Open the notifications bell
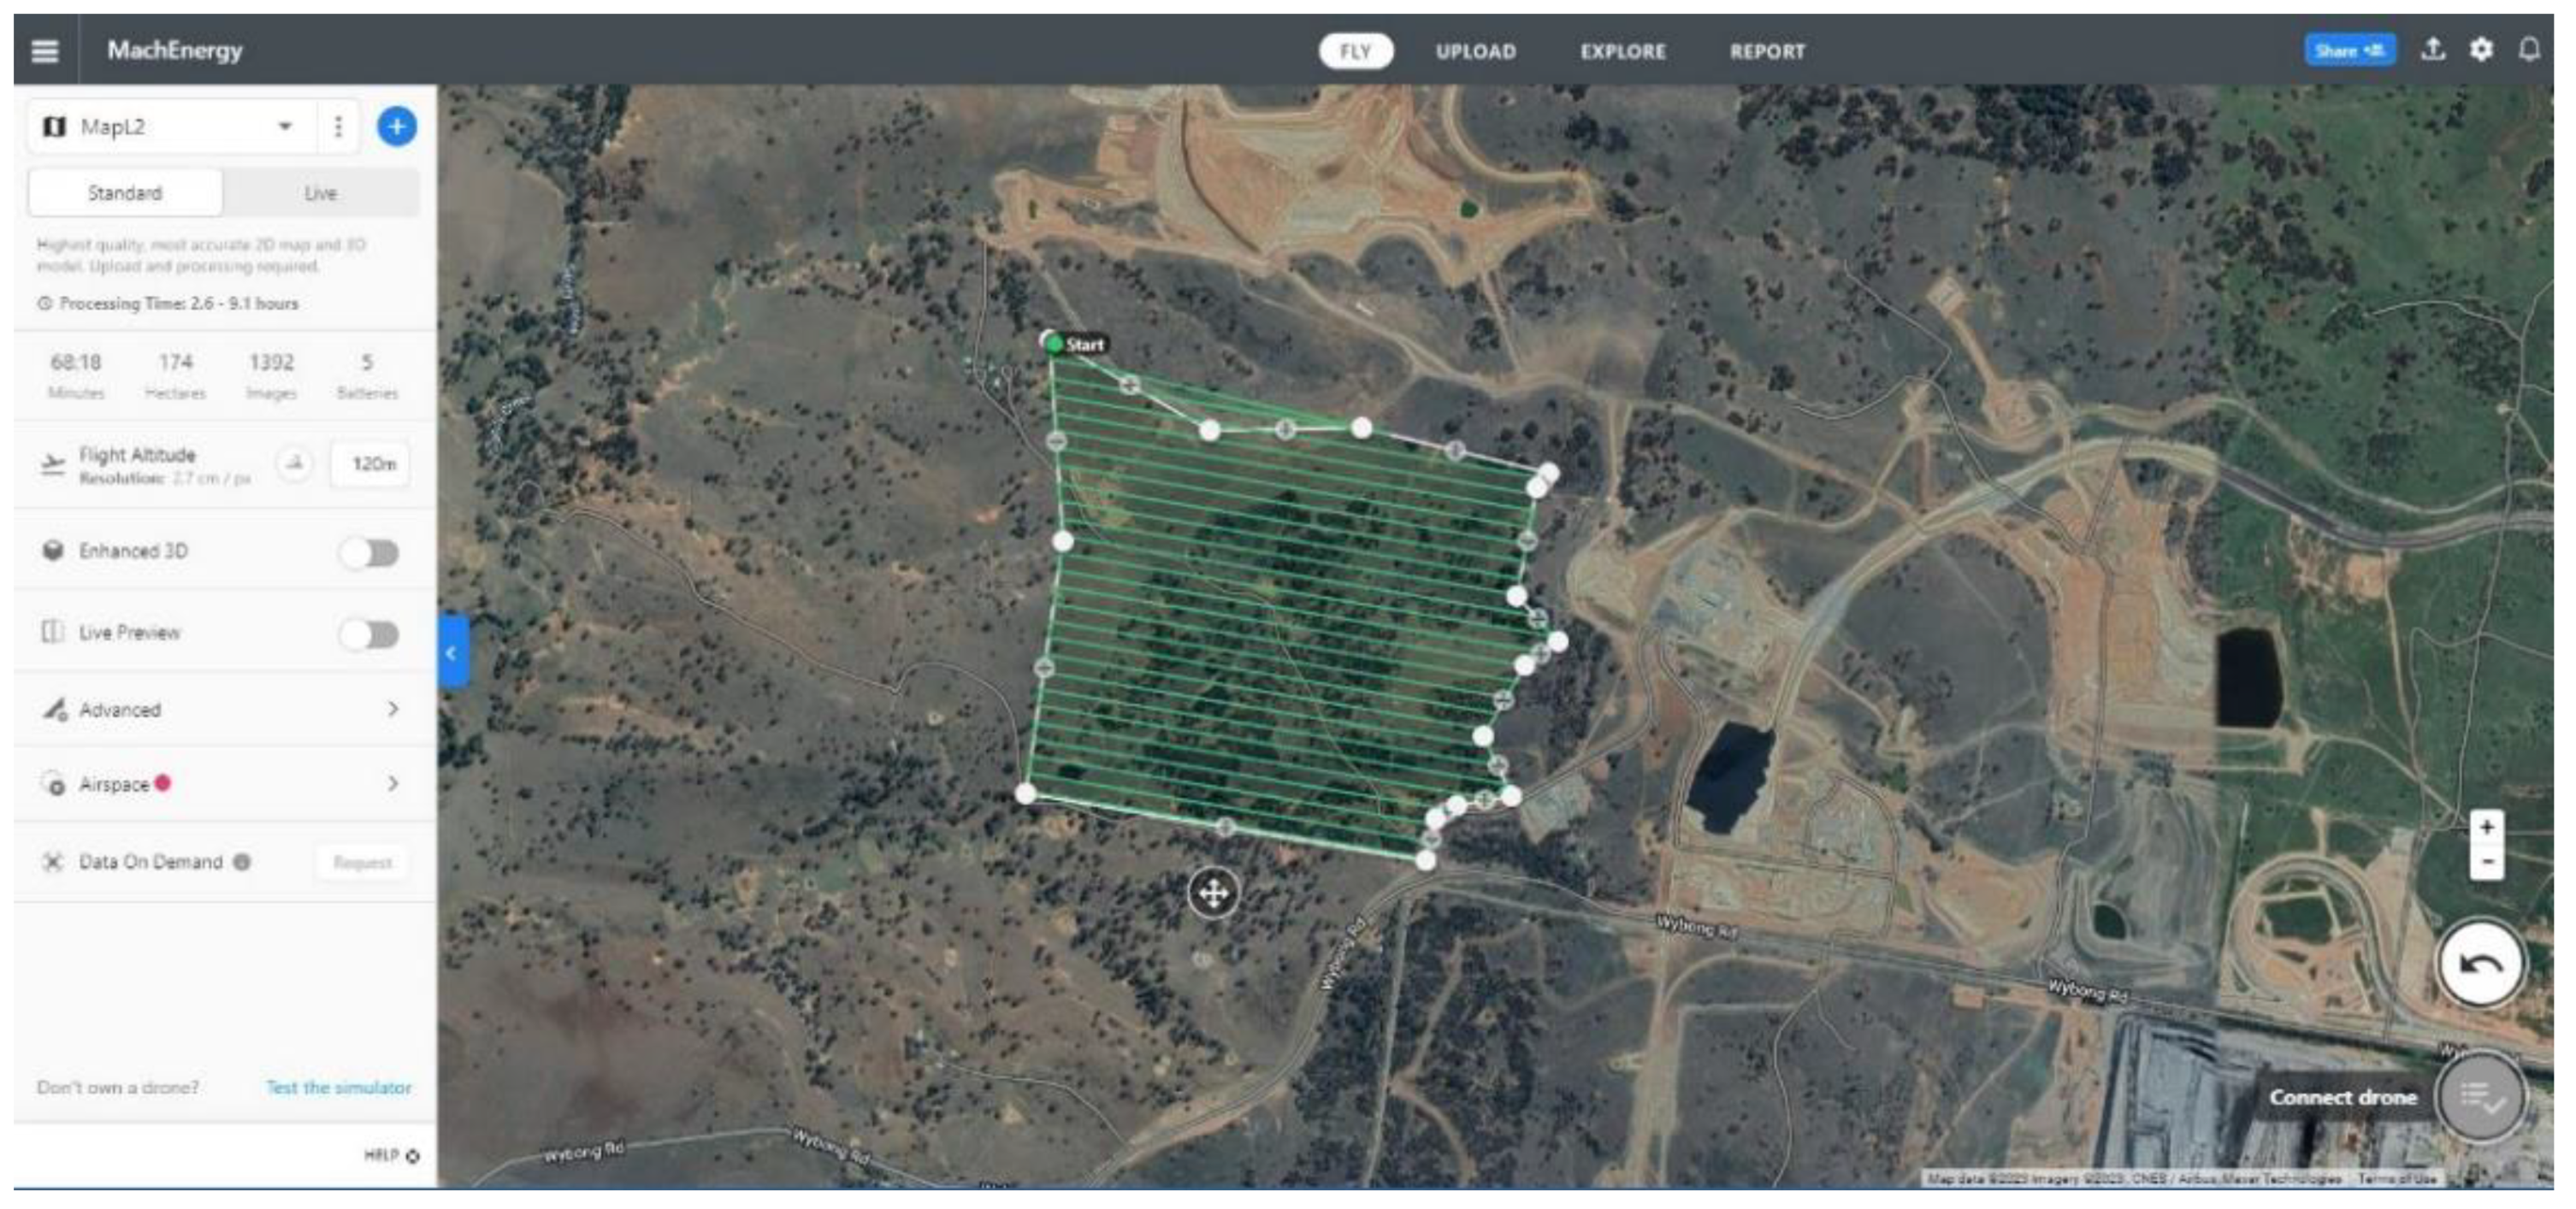Viewport: 2576px width, 1209px height. click(2529, 49)
